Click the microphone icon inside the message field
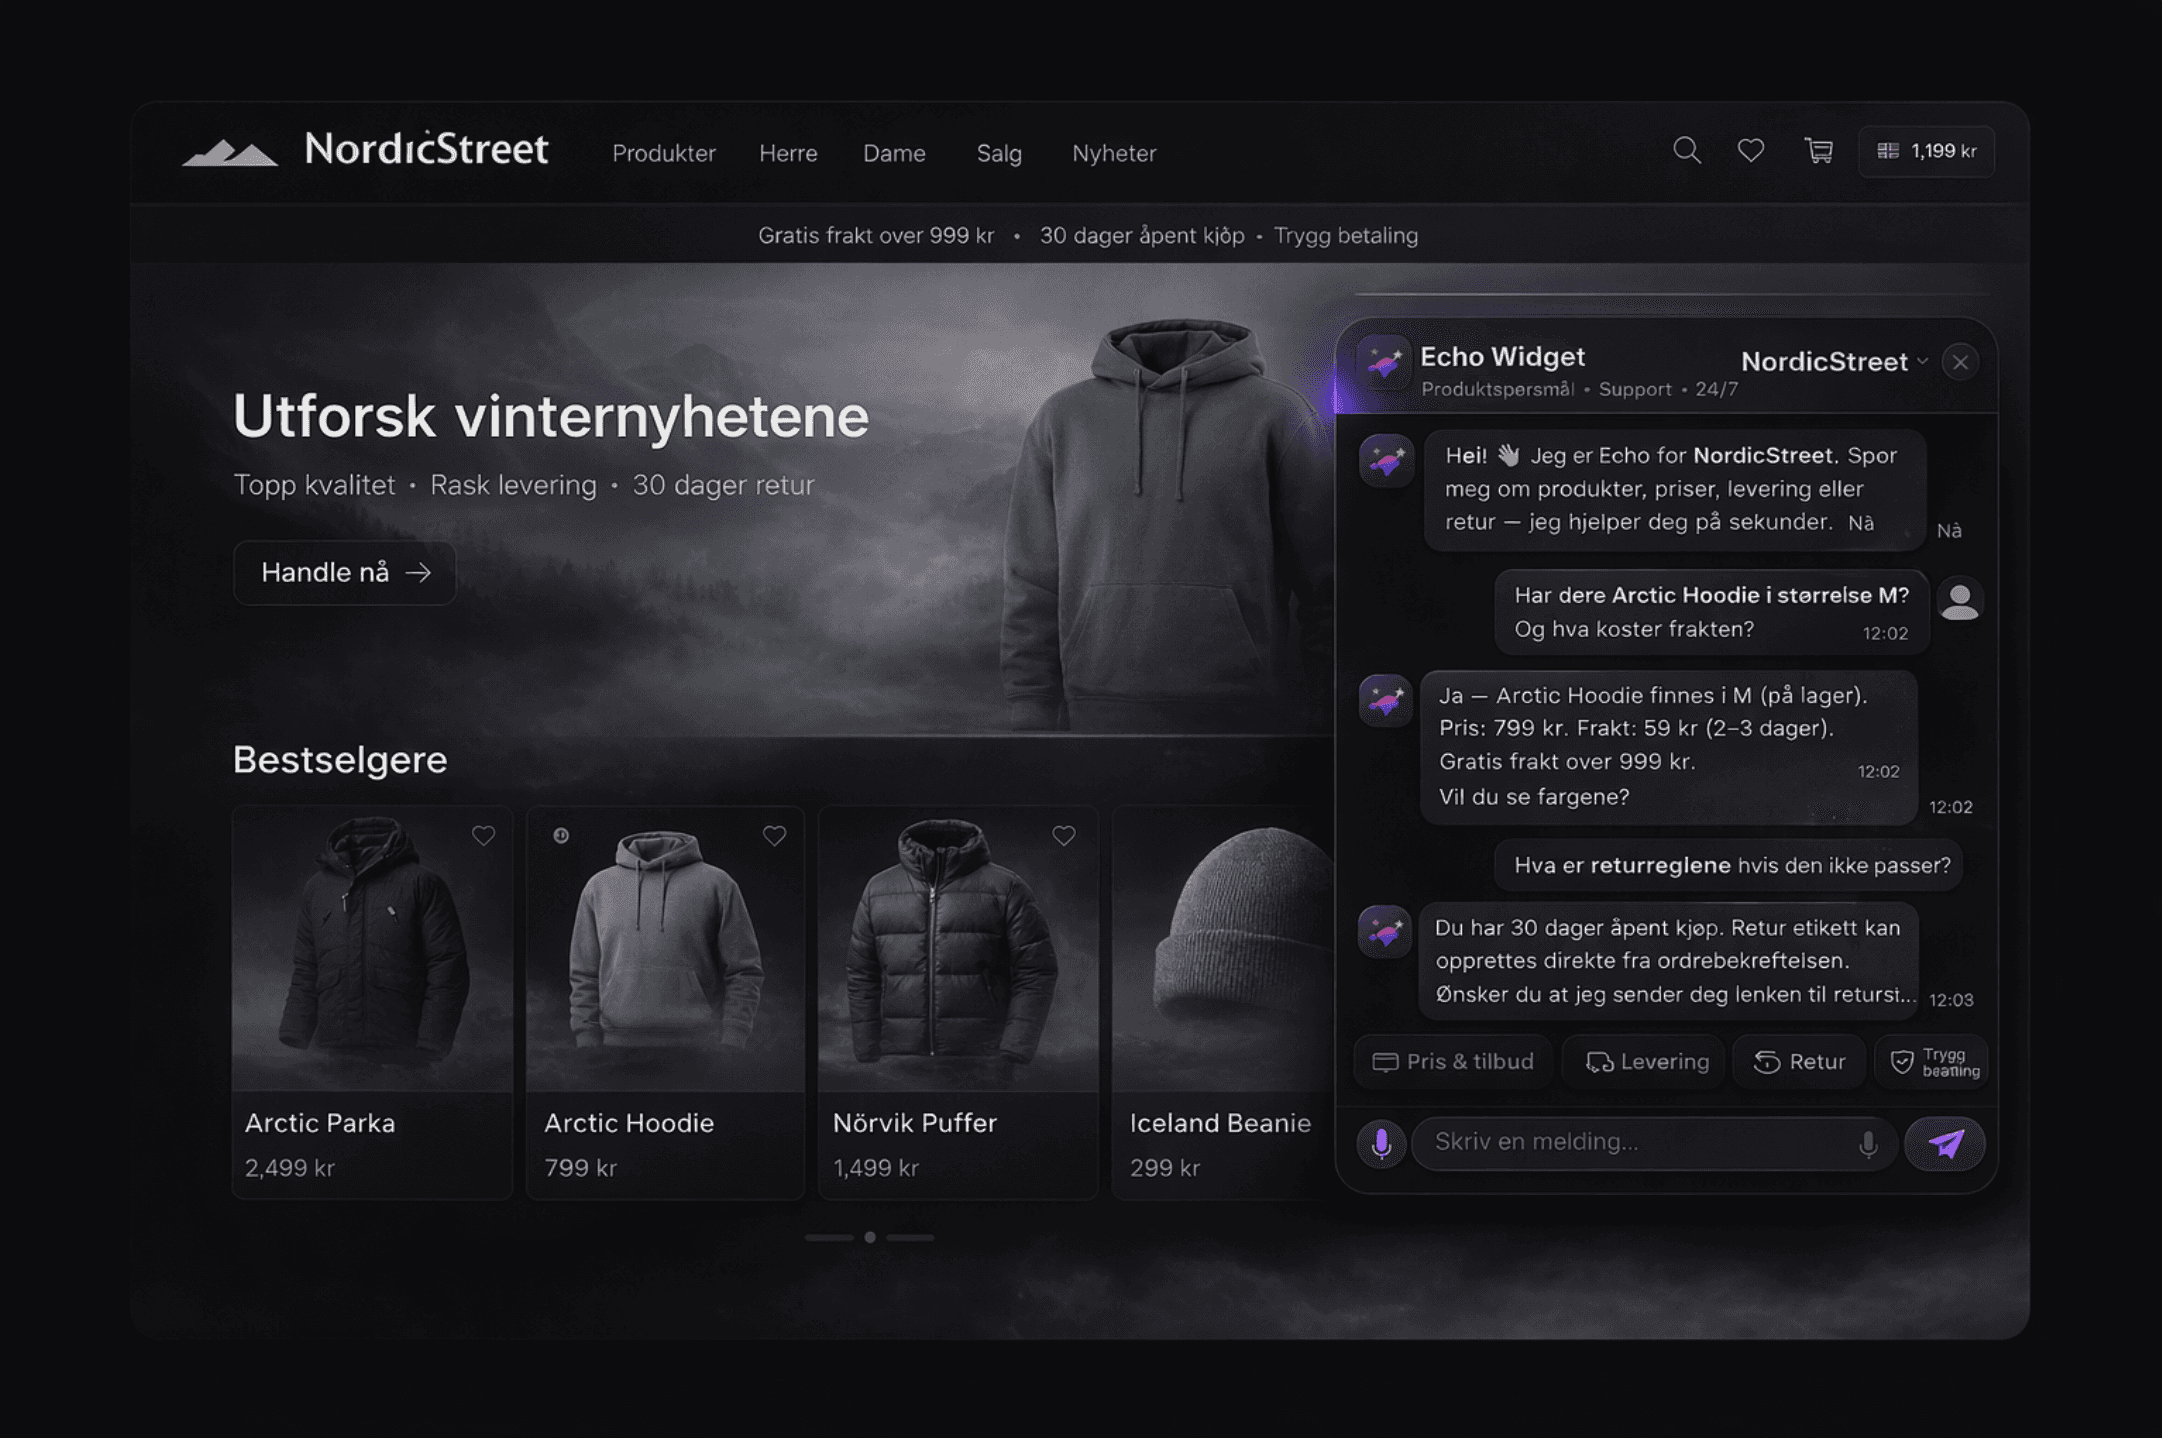 point(1869,1143)
